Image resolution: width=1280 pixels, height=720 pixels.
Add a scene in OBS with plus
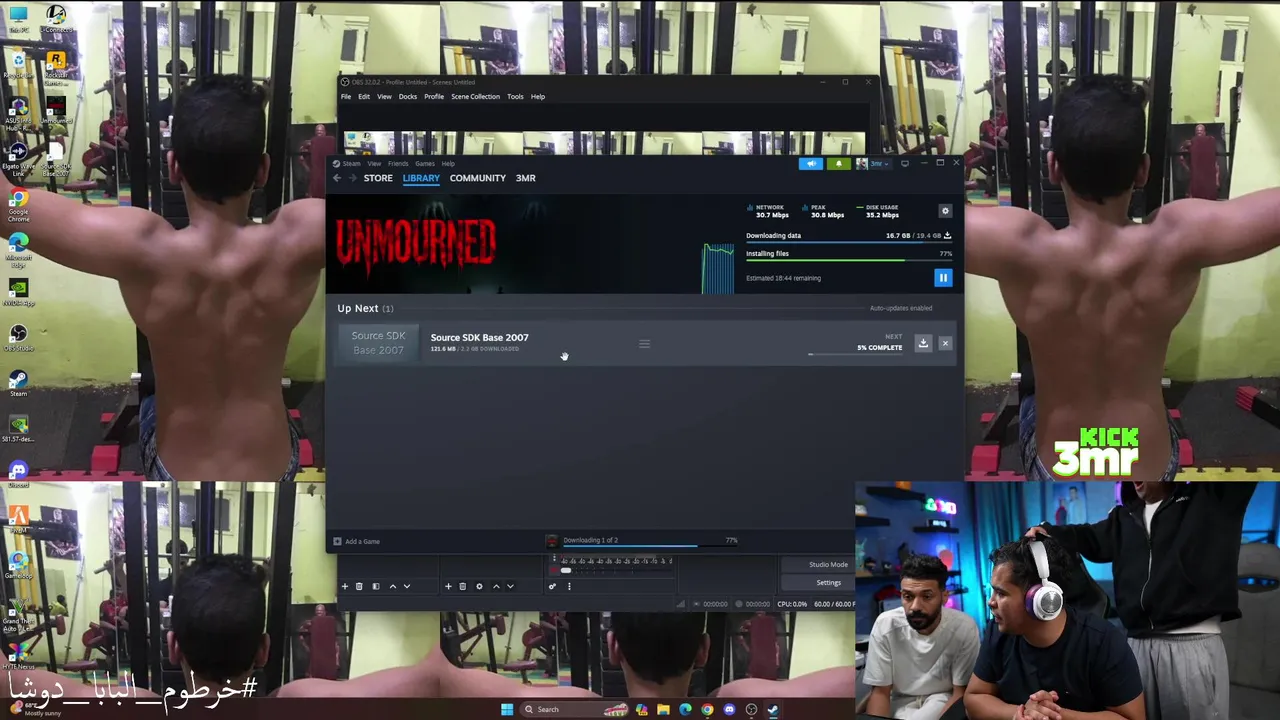345,587
